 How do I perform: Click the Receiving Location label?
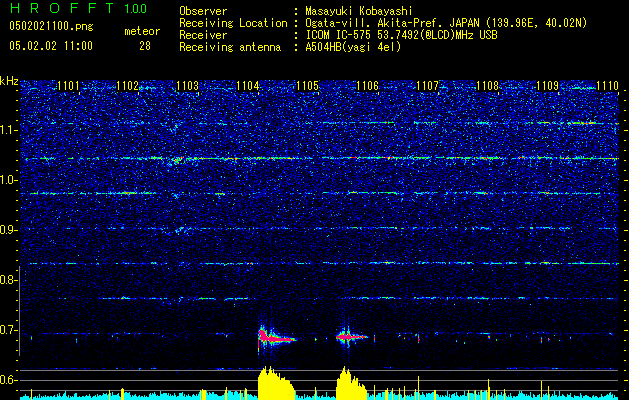(233, 23)
